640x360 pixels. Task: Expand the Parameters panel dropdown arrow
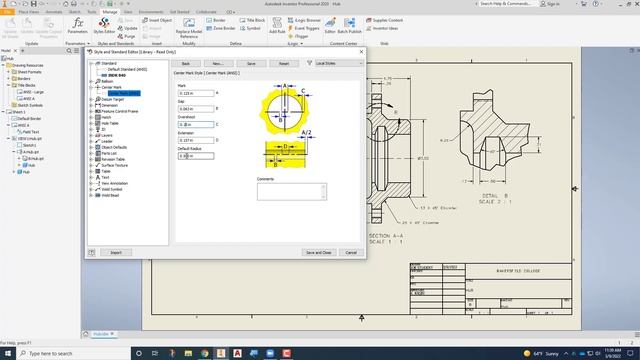tap(89, 43)
